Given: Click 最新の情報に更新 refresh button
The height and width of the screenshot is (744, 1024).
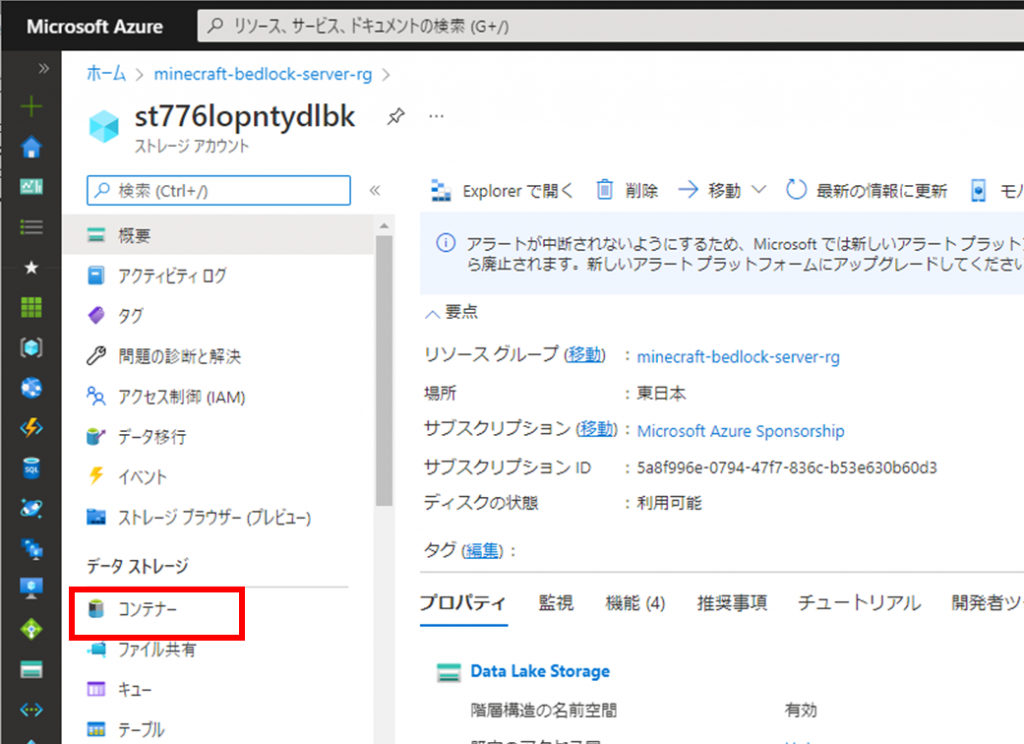Looking at the screenshot, I should (x=866, y=191).
